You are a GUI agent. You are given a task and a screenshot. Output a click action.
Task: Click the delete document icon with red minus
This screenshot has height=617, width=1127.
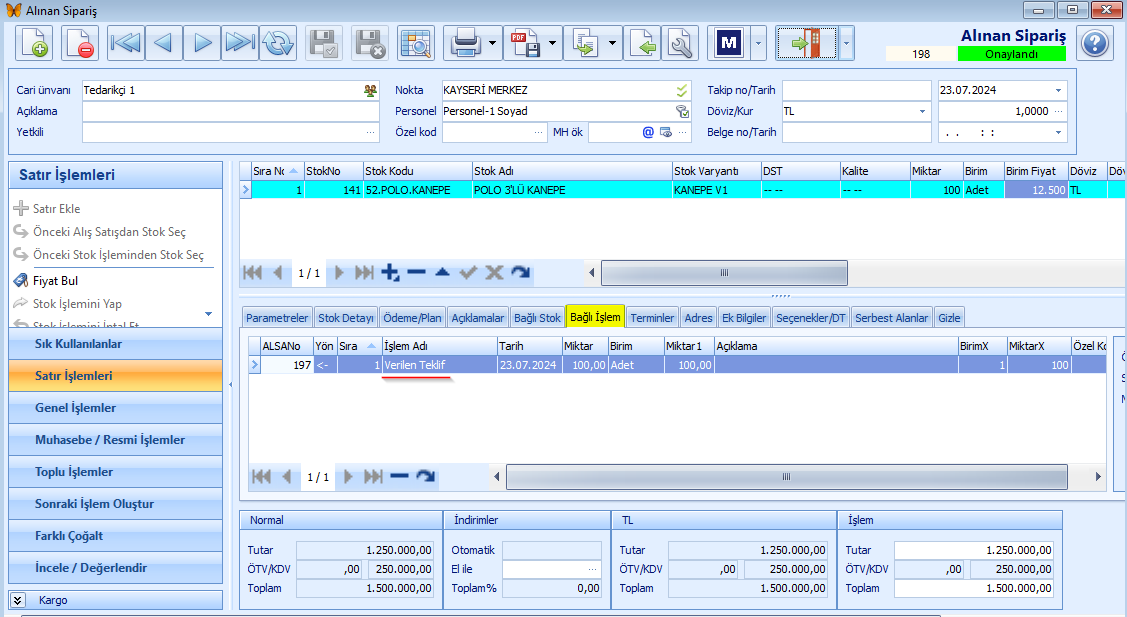[x=80, y=43]
